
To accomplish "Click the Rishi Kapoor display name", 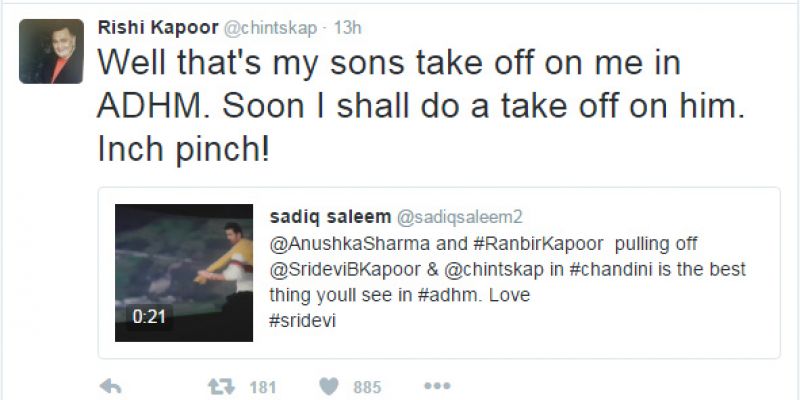I will click(x=158, y=28).
